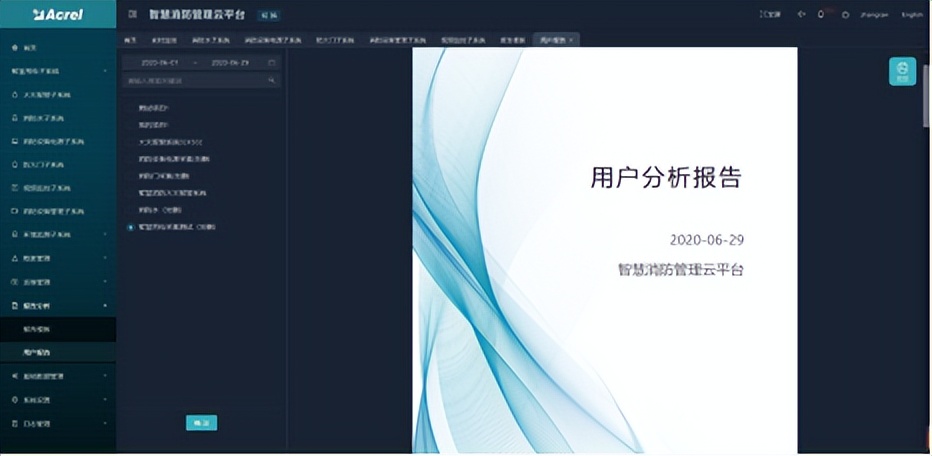The width and height of the screenshot is (932, 456).
Task: Click the 确定 confirm button
Action: tap(201, 423)
